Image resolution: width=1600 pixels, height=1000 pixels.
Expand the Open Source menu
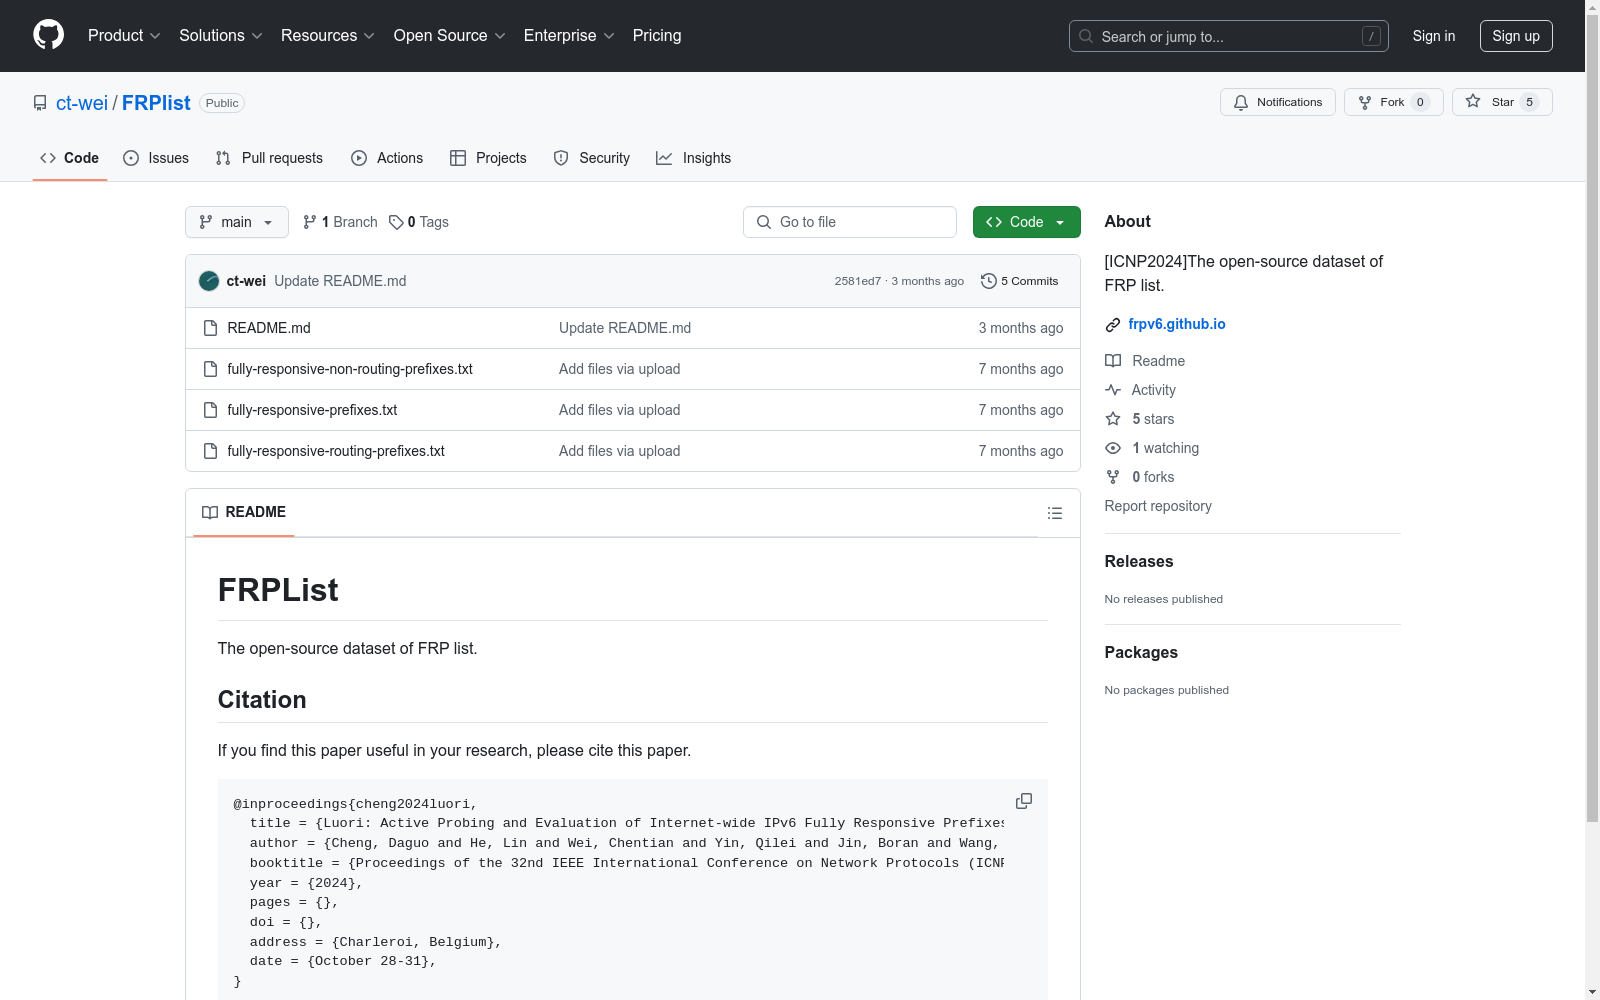[450, 36]
